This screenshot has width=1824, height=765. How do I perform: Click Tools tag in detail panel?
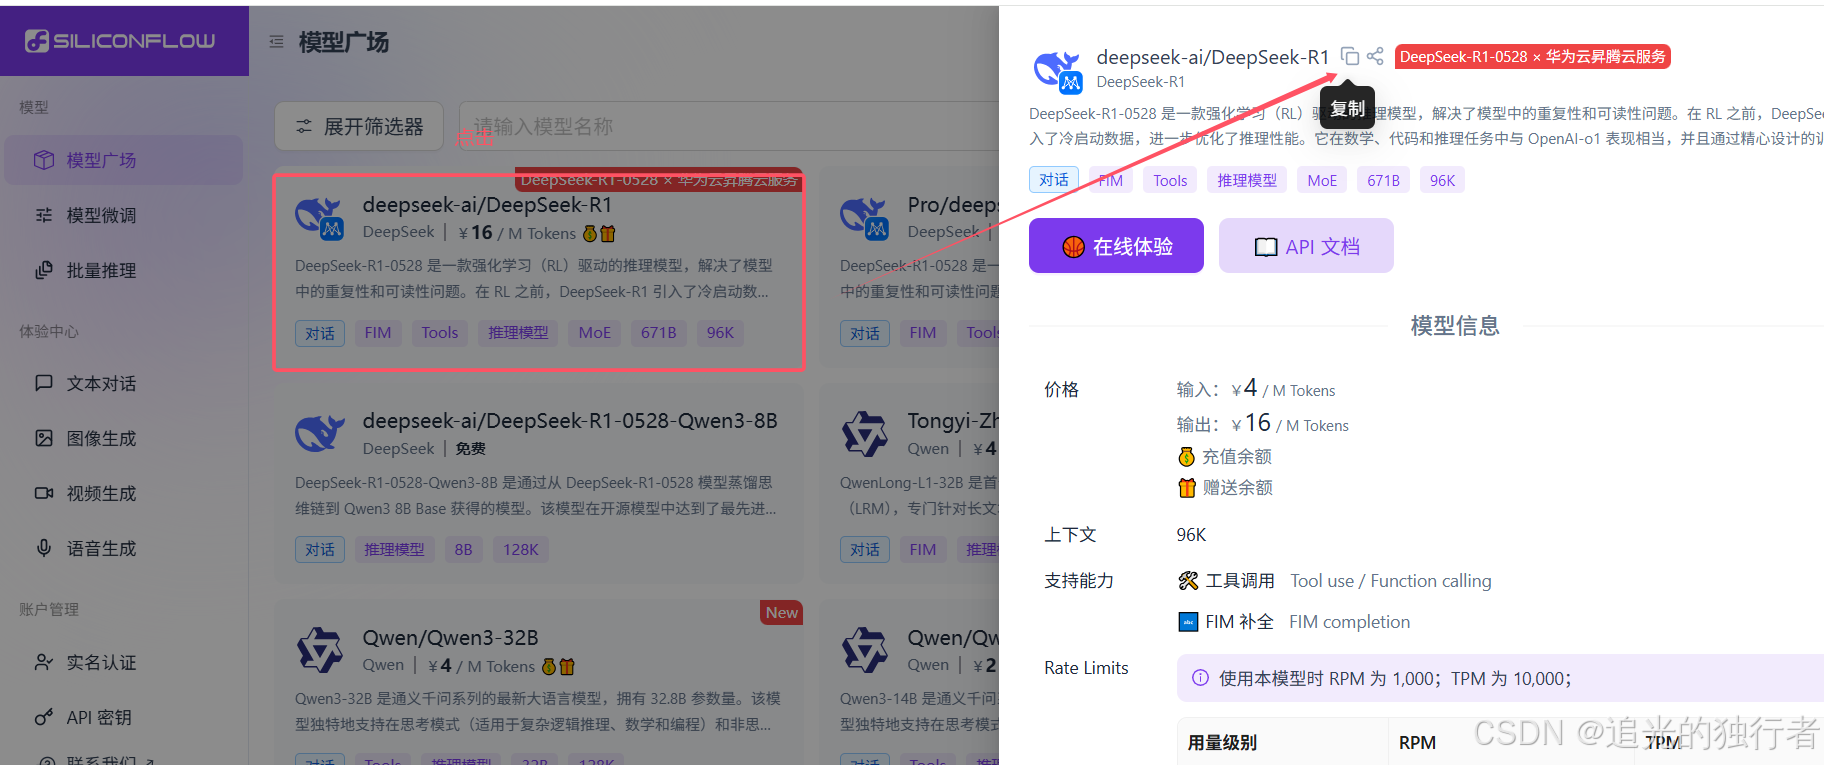point(1170,180)
